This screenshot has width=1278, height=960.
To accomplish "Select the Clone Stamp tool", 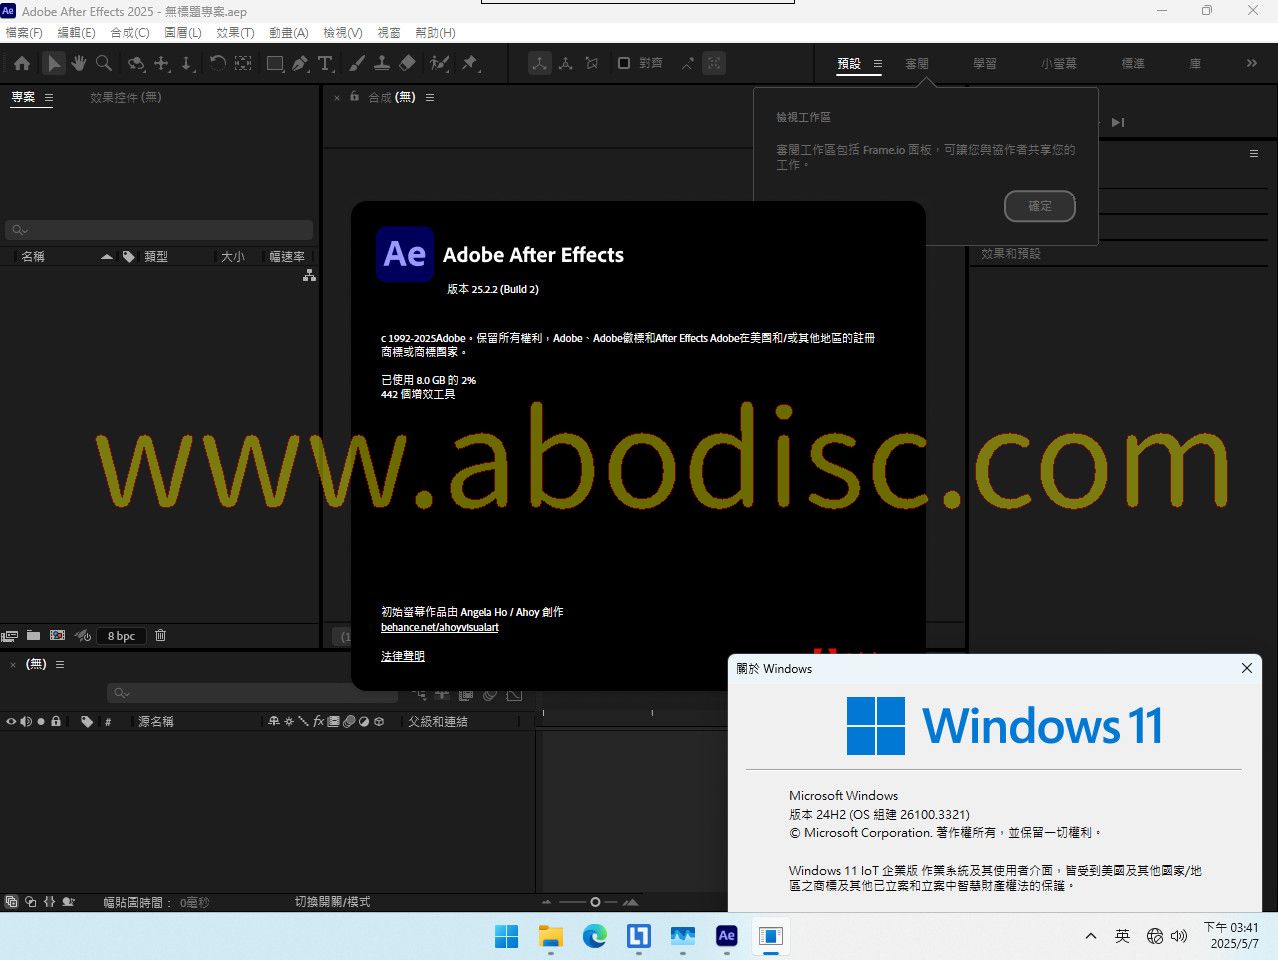I will pos(382,63).
